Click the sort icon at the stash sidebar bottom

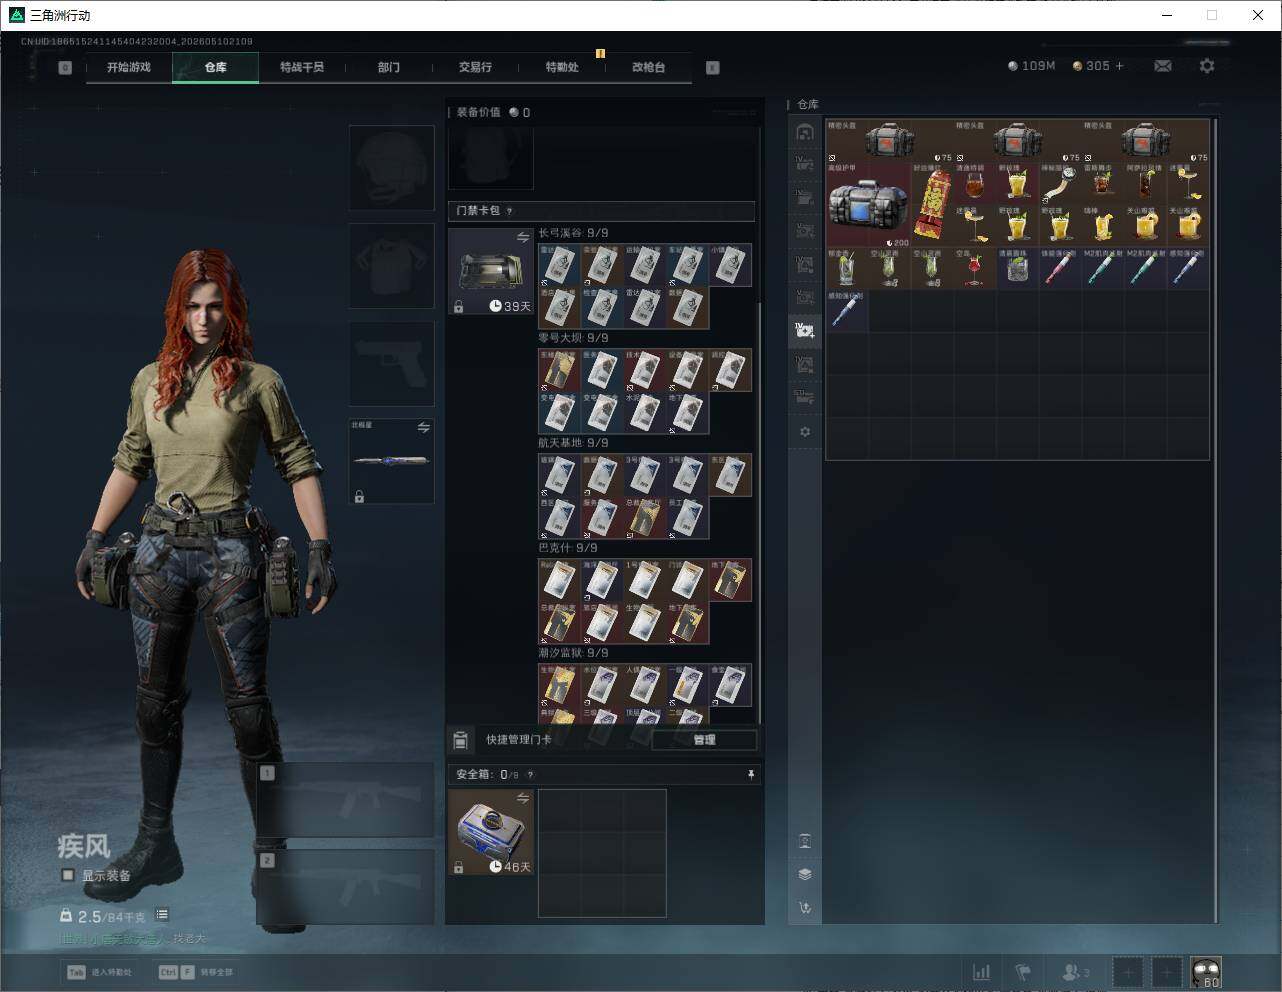coord(805,908)
